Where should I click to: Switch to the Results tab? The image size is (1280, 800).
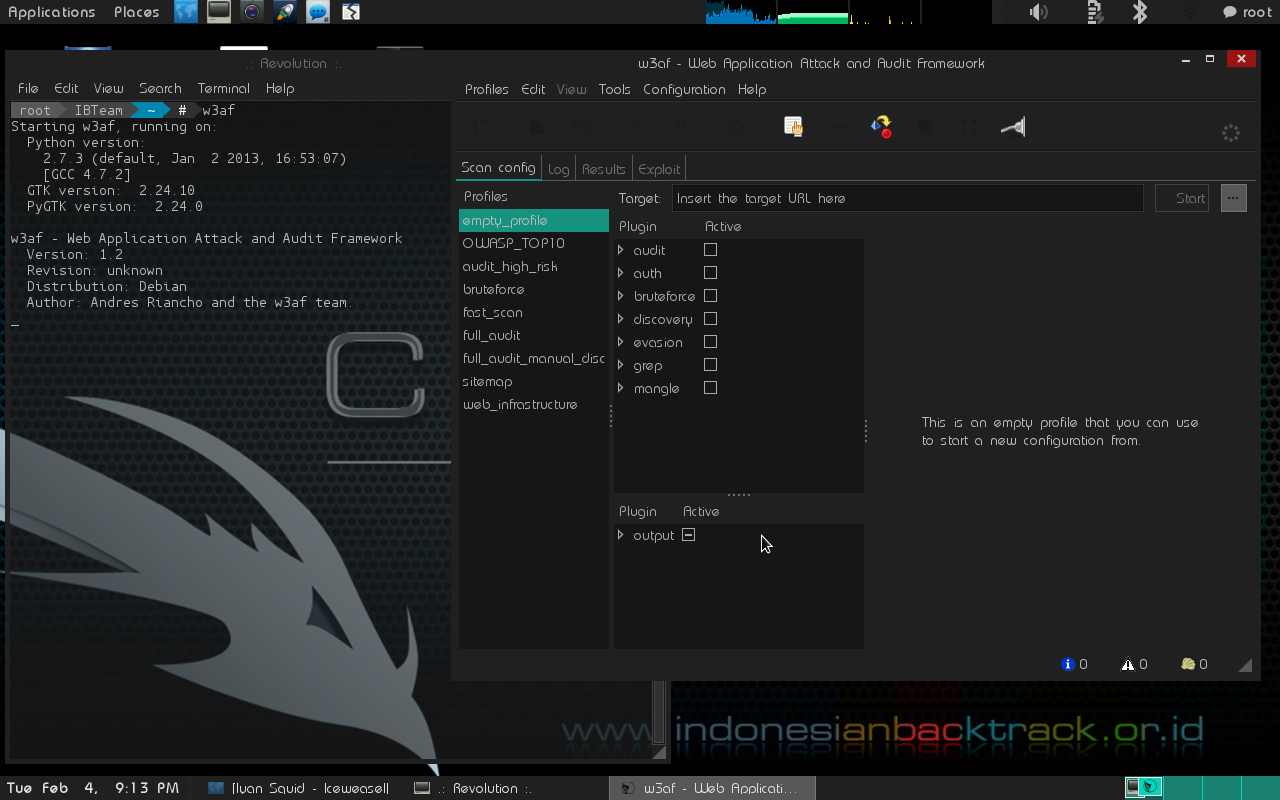coord(604,169)
